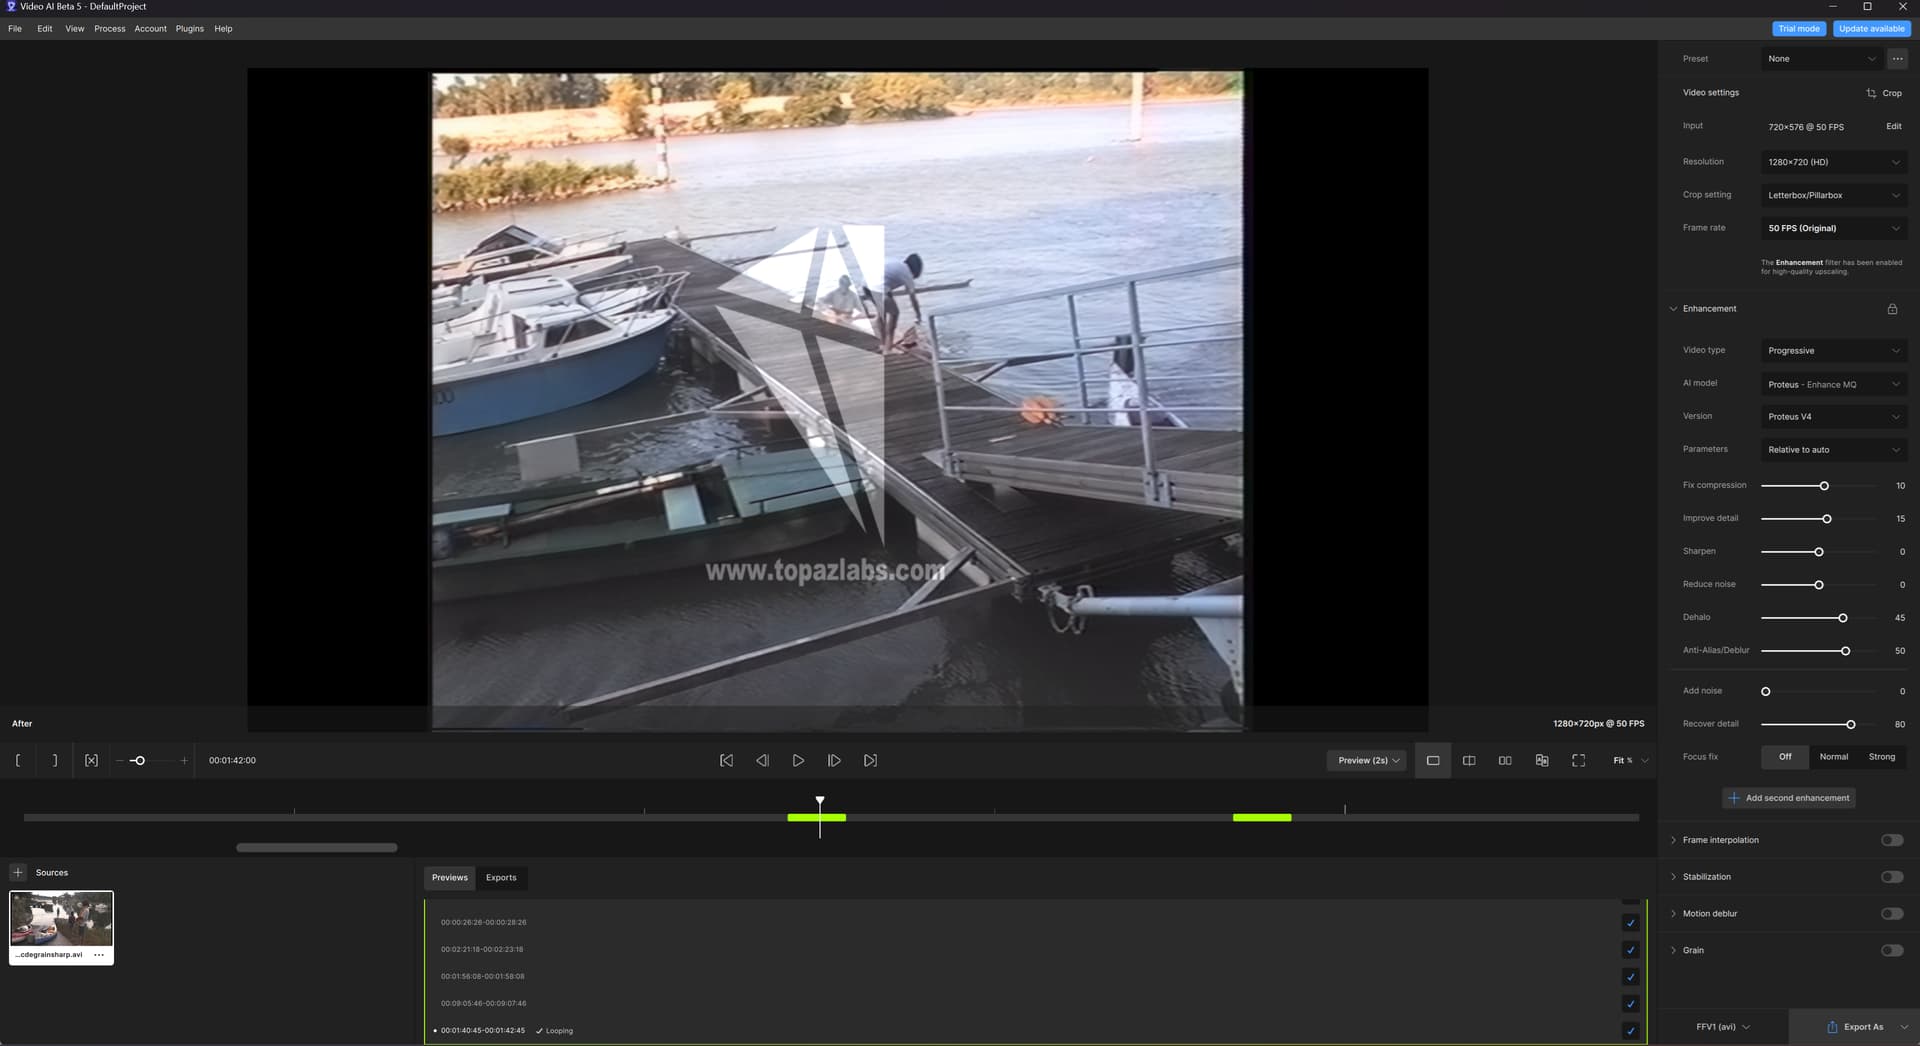Enter fullscreen preview mode
Viewport: 1920px width, 1046px height.
click(1578, 760)
